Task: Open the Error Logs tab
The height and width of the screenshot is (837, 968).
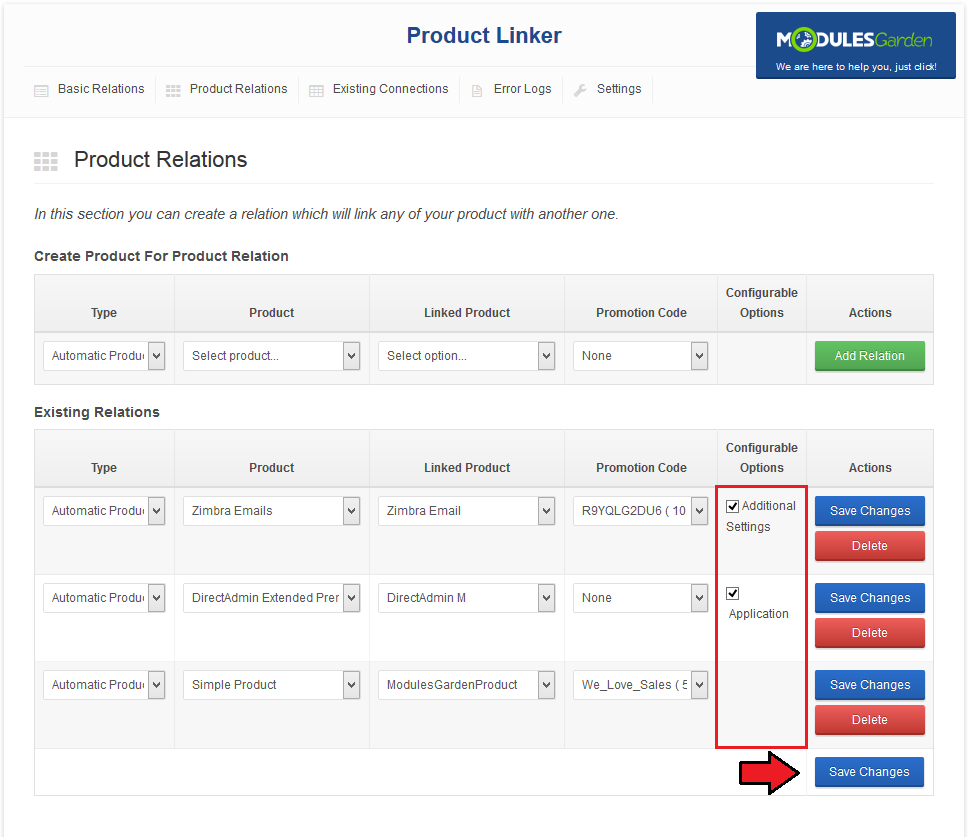Action: 522,89
